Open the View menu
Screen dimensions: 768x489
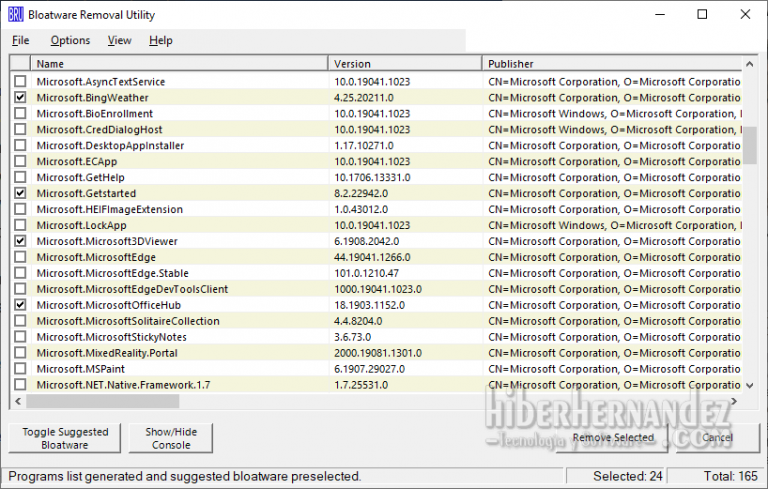click(119, 41)
